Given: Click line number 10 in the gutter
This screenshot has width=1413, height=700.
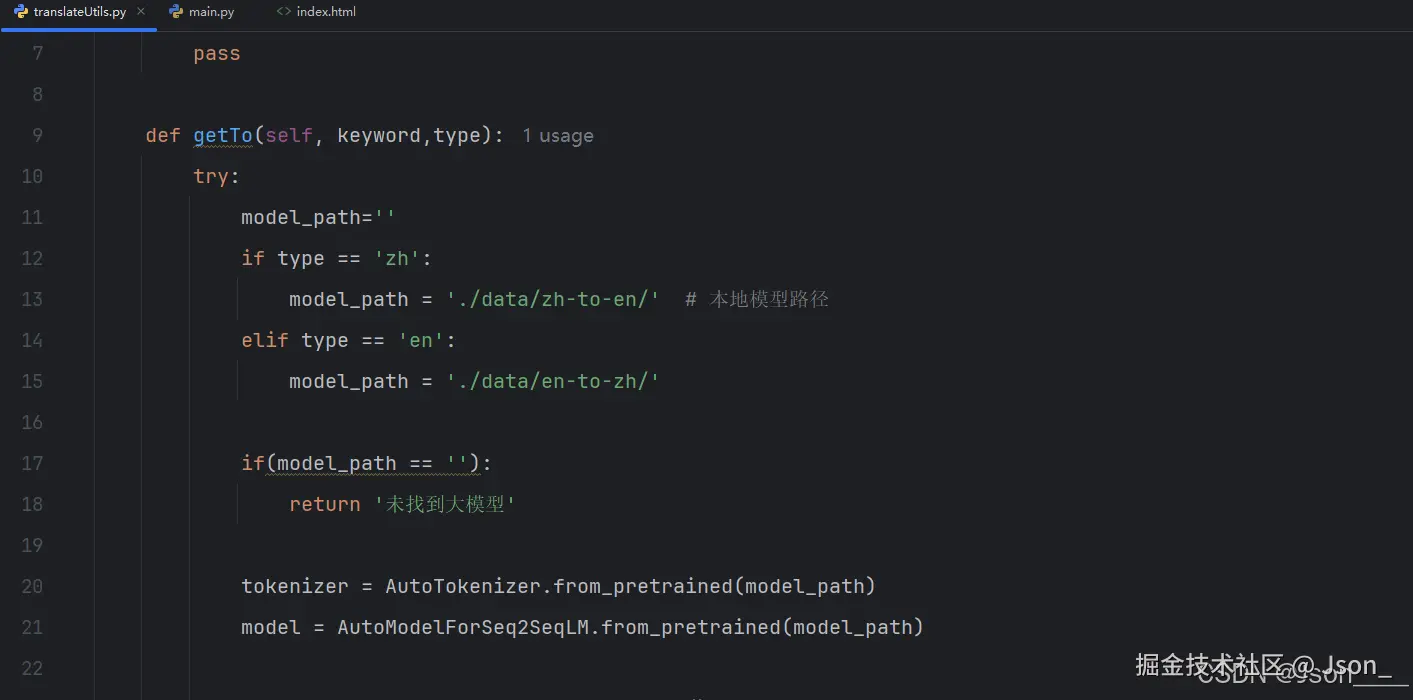Looking at the screenshot, I should click(32, 176).
